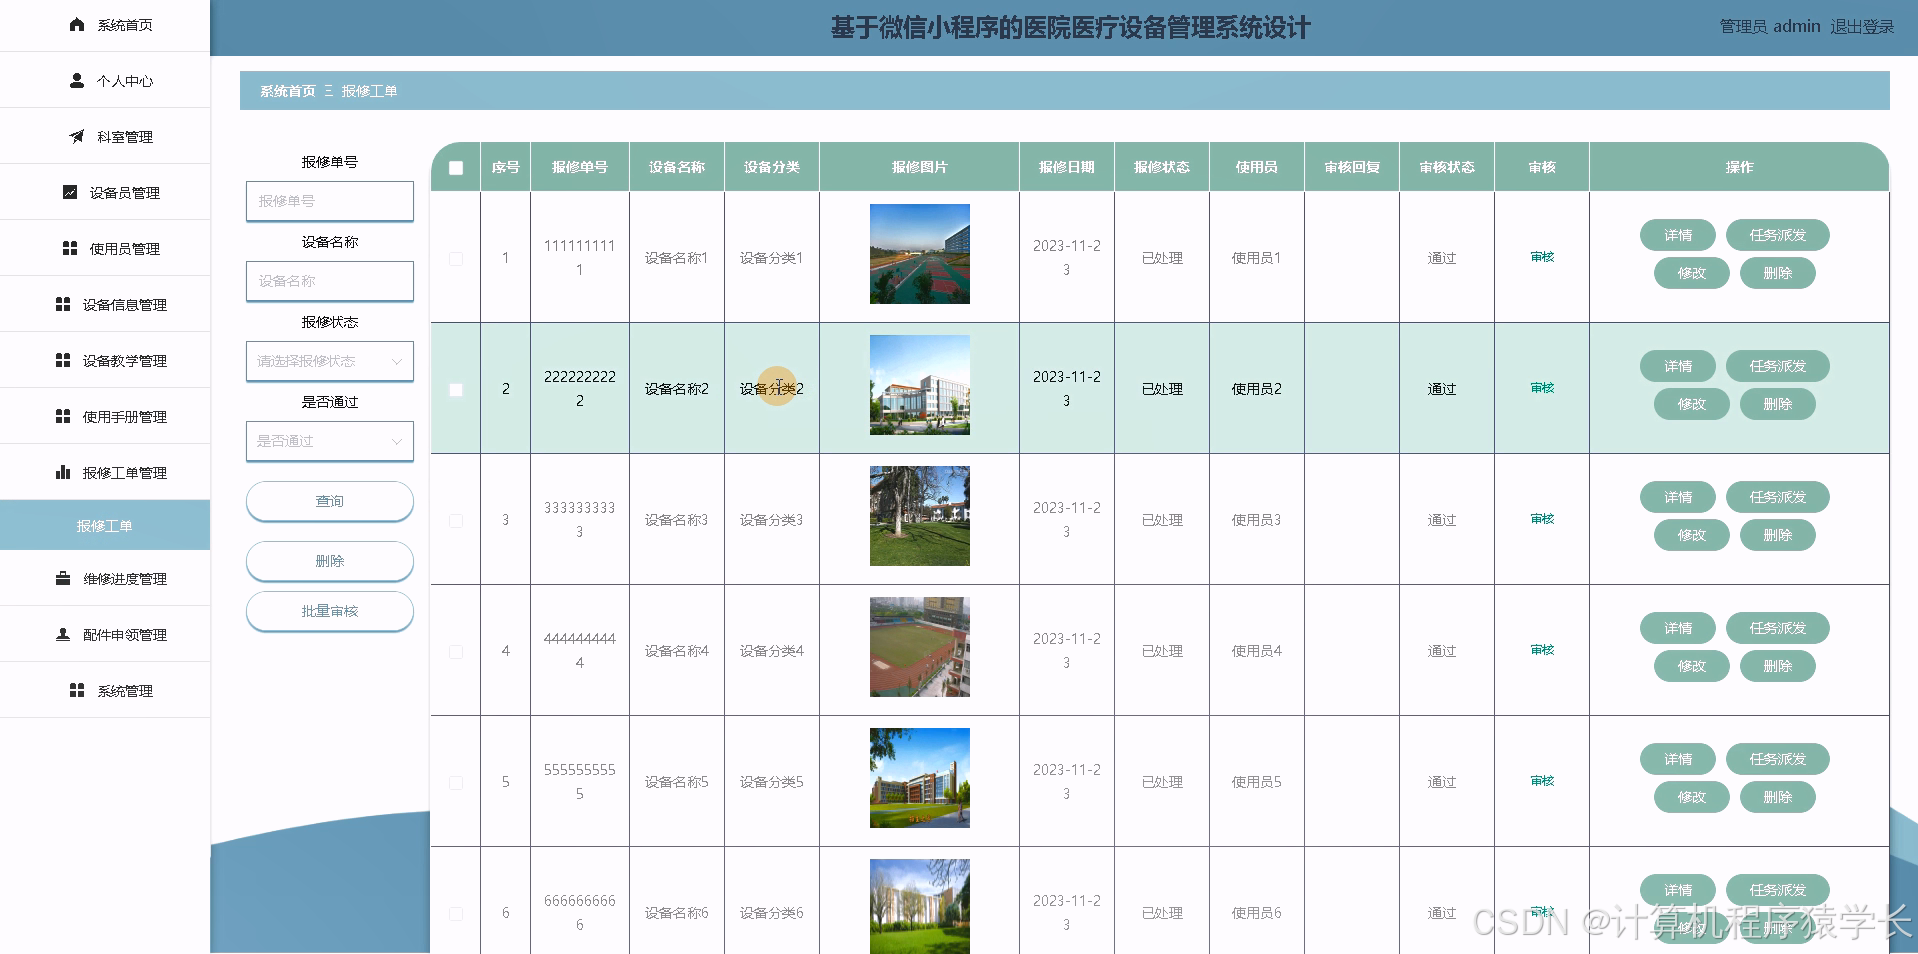Screen dimensions: 1918x954
Task: Click the 报修单号 input field
Action: click(x=329, y=201)
